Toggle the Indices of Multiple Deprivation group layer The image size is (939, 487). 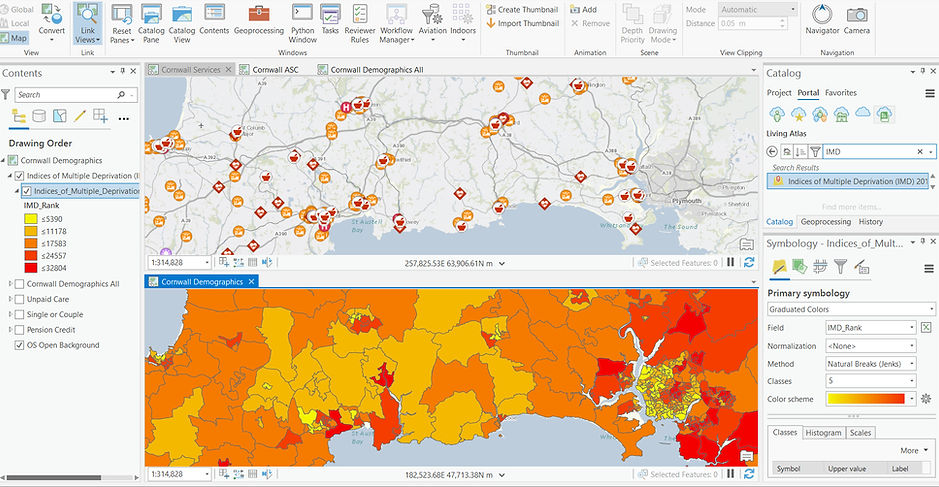pos(19,176)
